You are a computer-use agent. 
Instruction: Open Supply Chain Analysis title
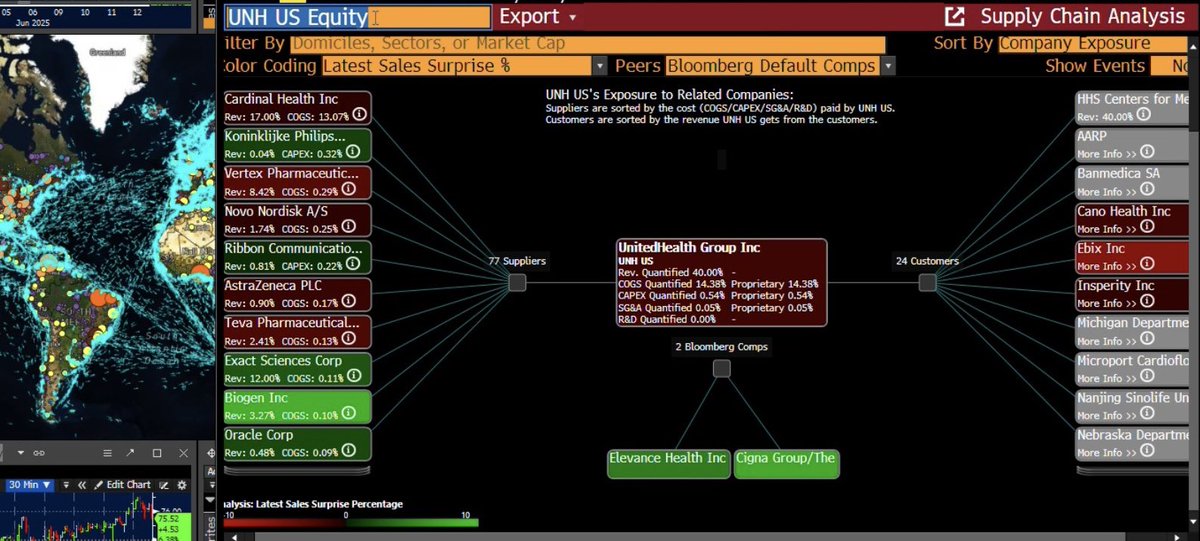(1082, 17)
